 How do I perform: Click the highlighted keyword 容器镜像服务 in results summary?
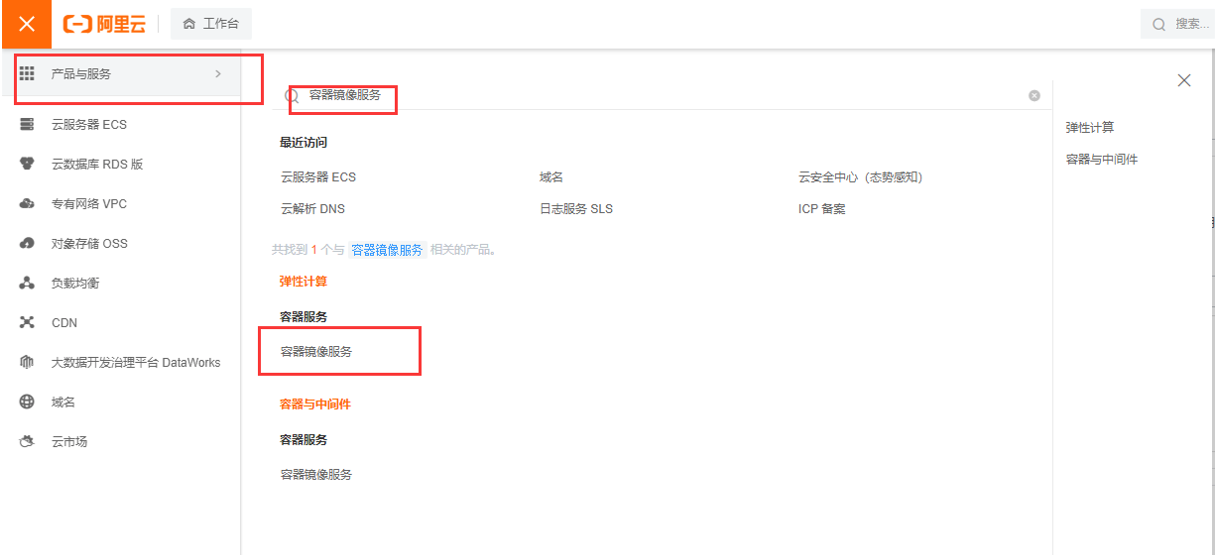tap(387, 250)
